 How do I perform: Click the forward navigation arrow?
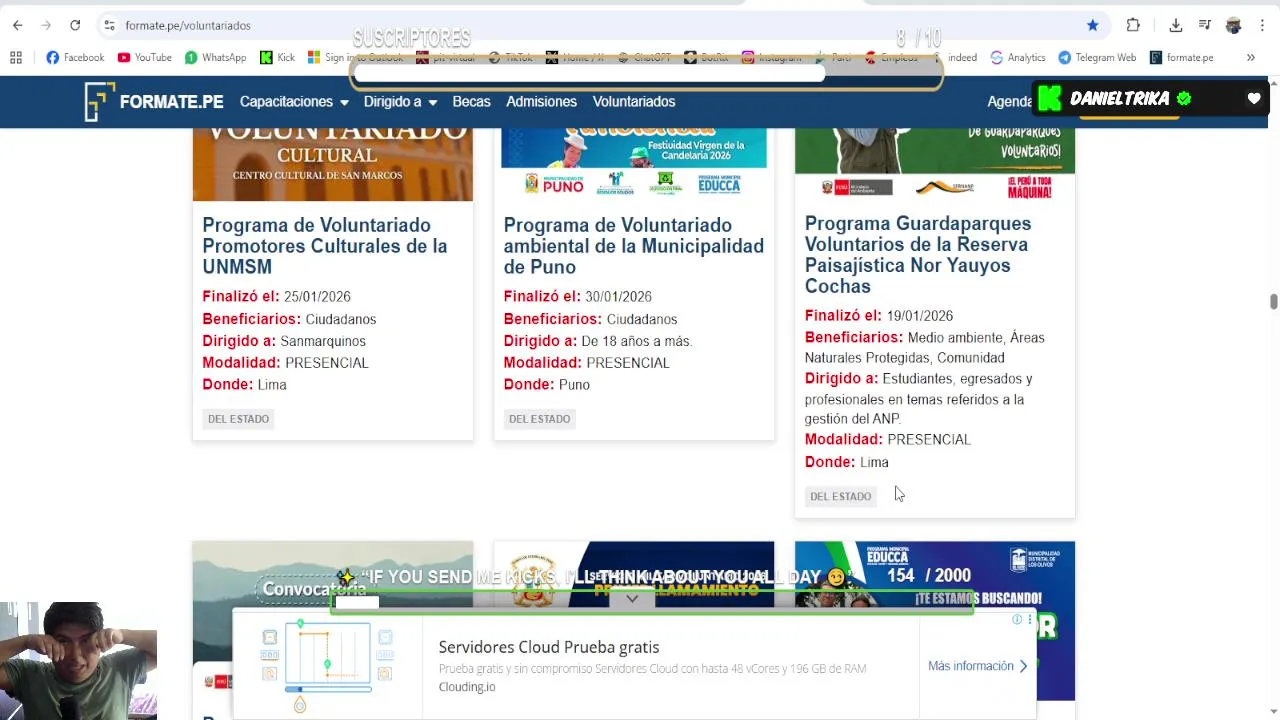pyautogui.click(x=46, y=25)
